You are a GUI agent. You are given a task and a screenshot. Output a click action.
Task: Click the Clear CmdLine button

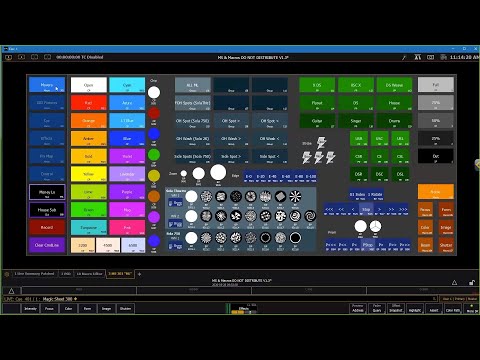tap(47, 245)
